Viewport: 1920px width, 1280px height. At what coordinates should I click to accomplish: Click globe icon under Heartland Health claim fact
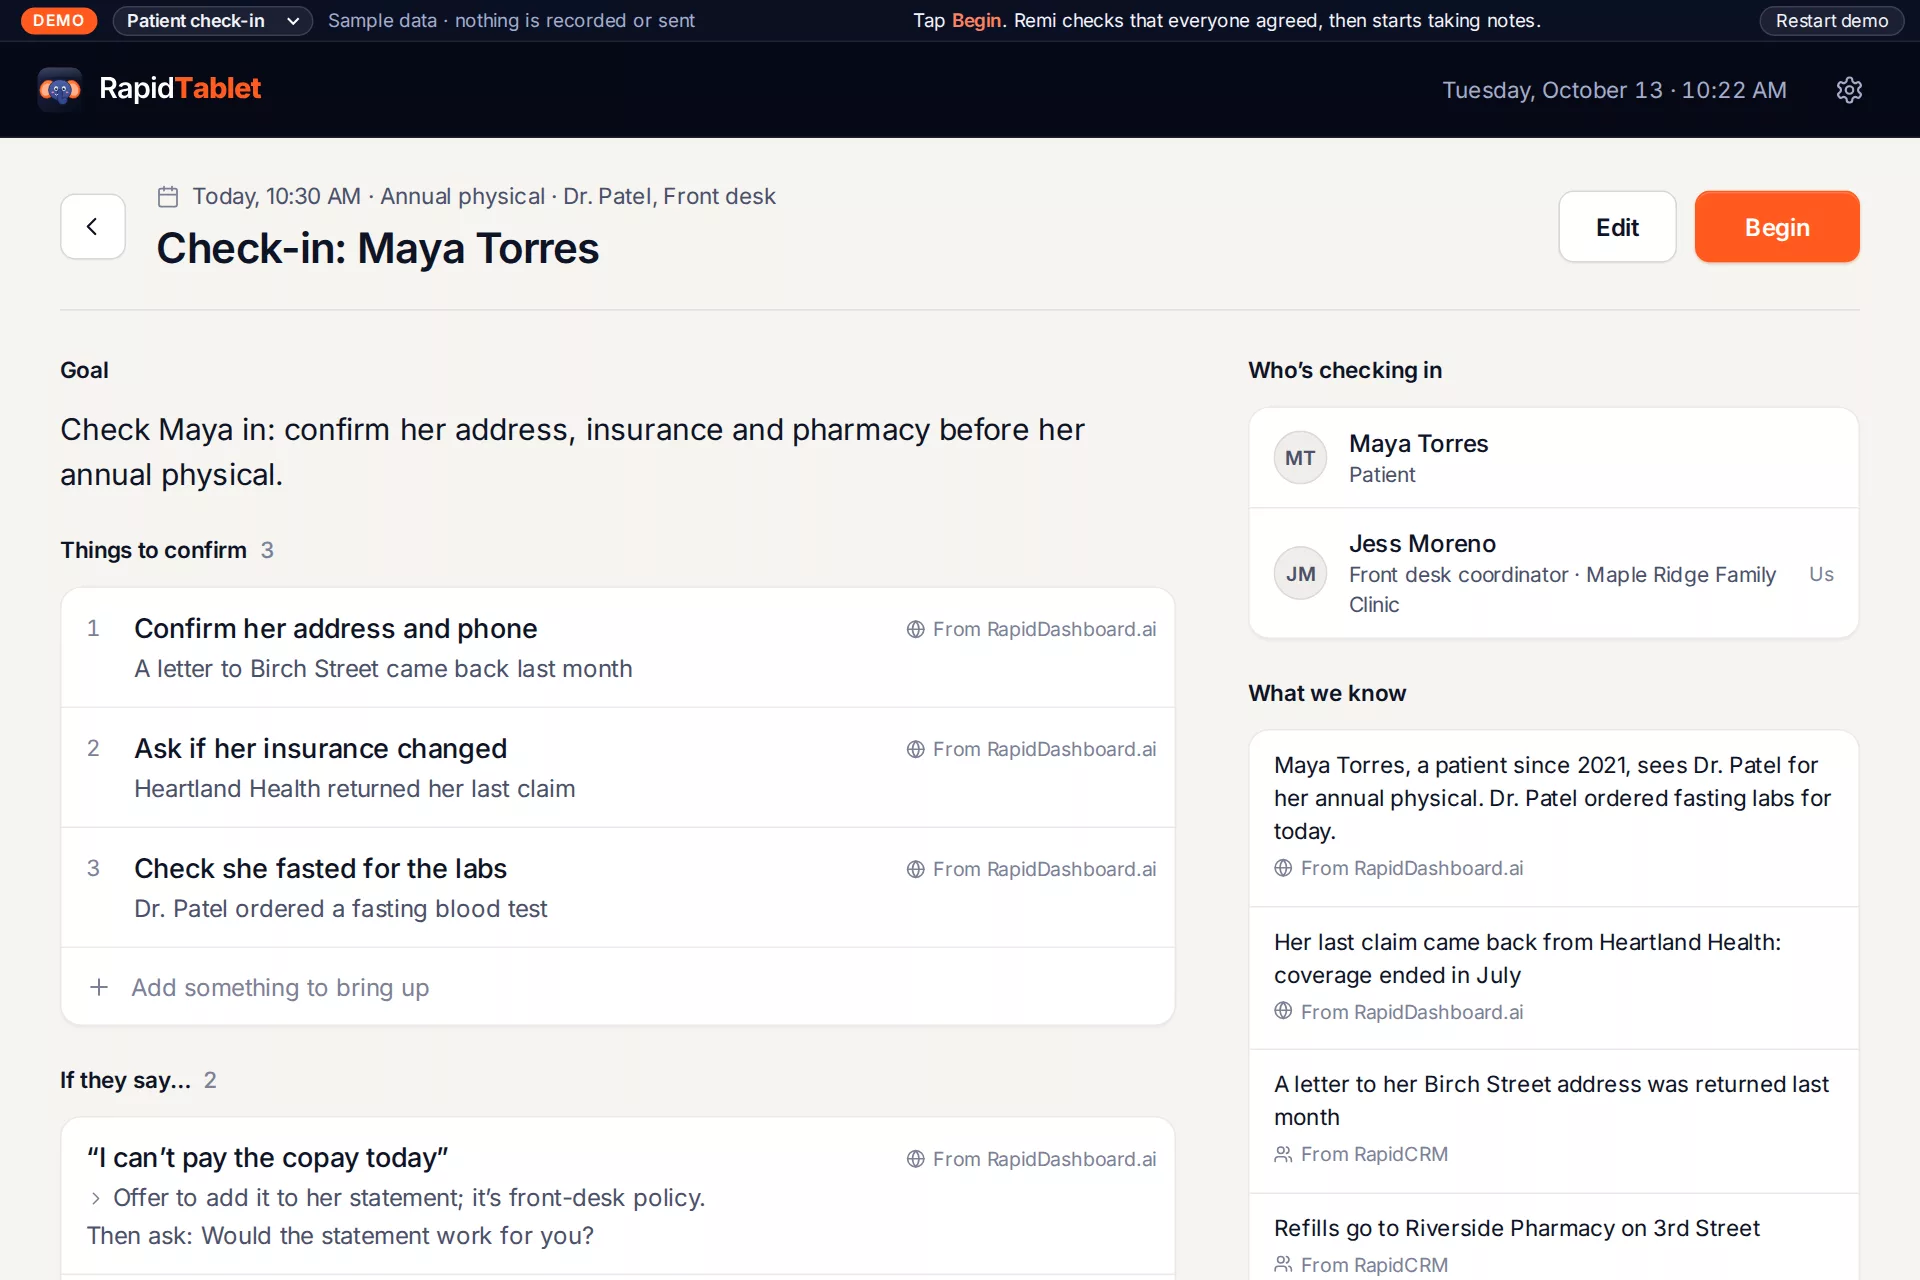point(1283,1011)
